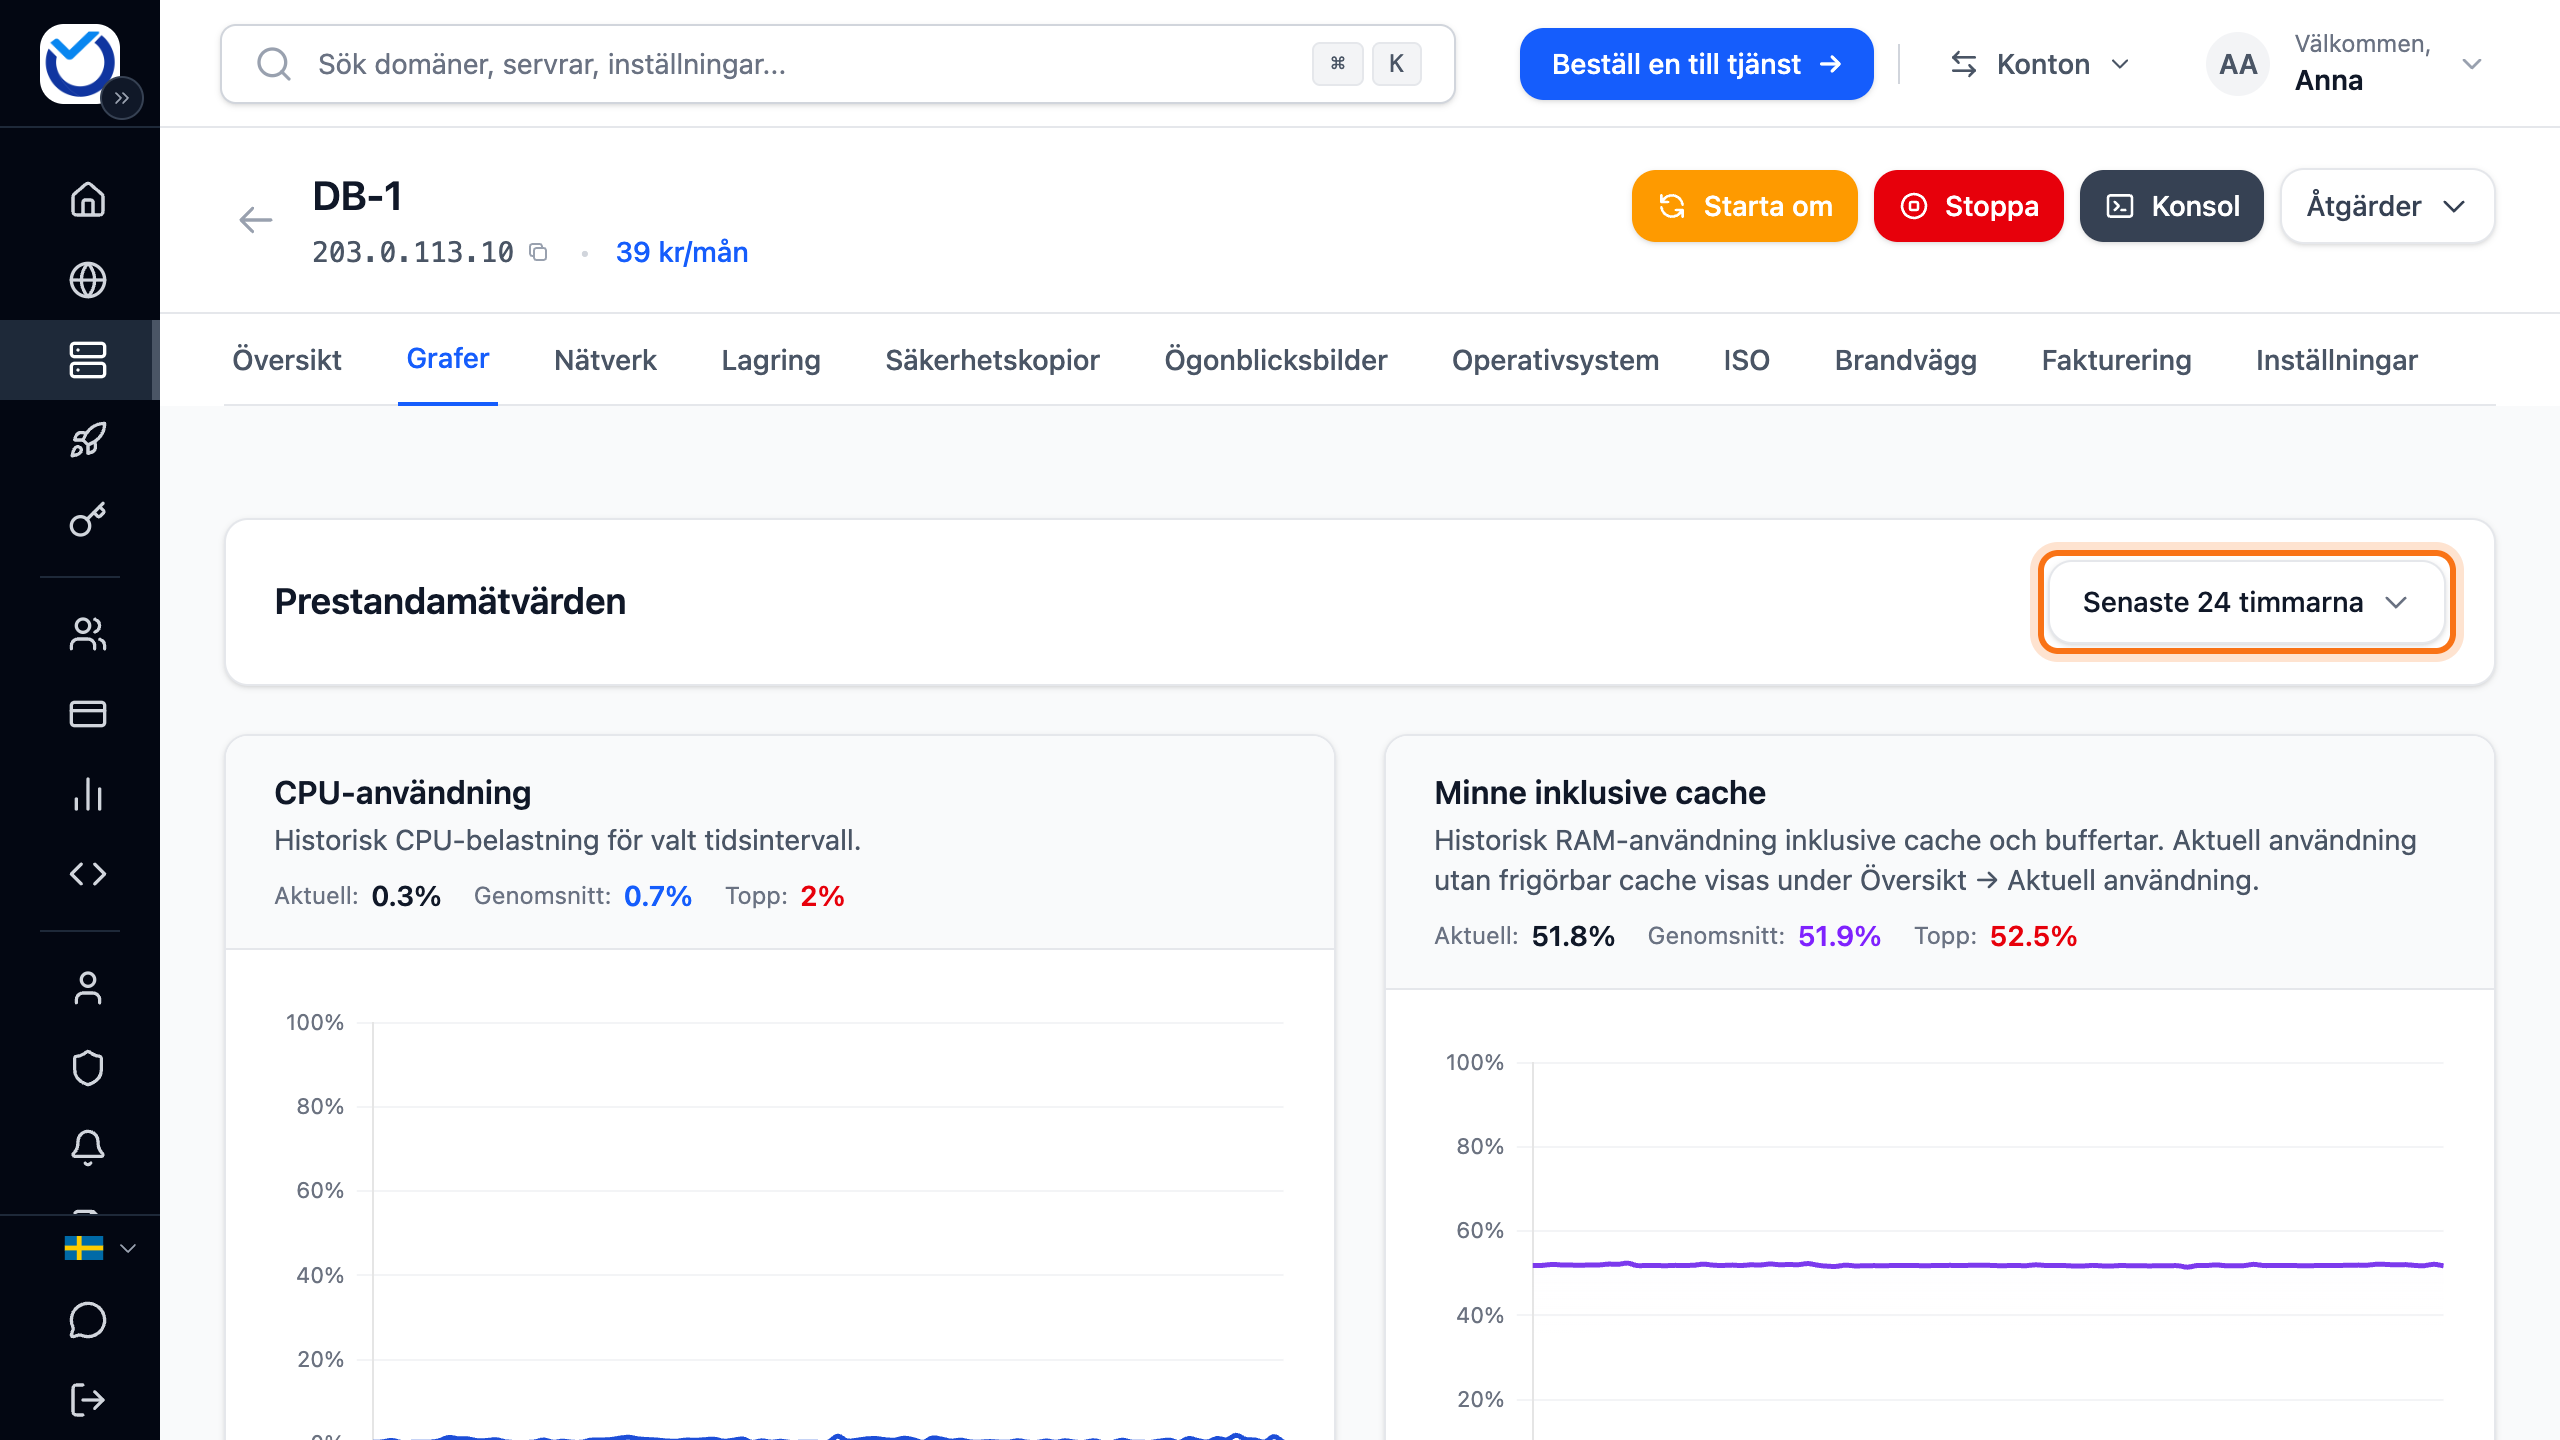Image resolution: width=2560 pixels, height=1440 pixels.
Task: Copy the IP address 203.0.113.10
Action: (538, 252)
